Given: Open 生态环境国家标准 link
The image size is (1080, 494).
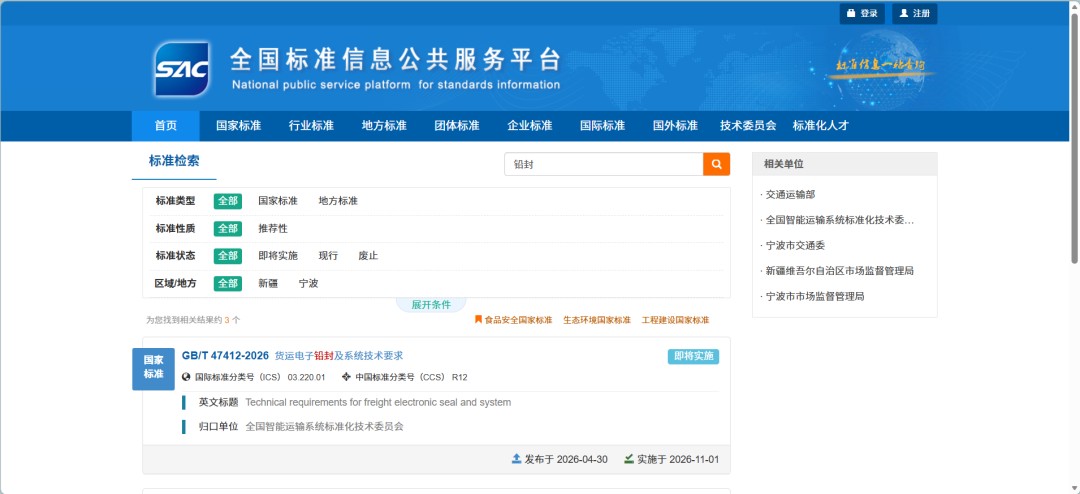Looking at the screenshot, I should [596, 320].
